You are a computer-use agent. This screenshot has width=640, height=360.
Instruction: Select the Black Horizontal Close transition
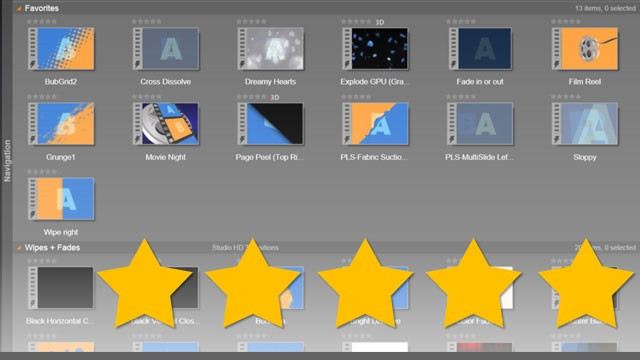point(61,288)
